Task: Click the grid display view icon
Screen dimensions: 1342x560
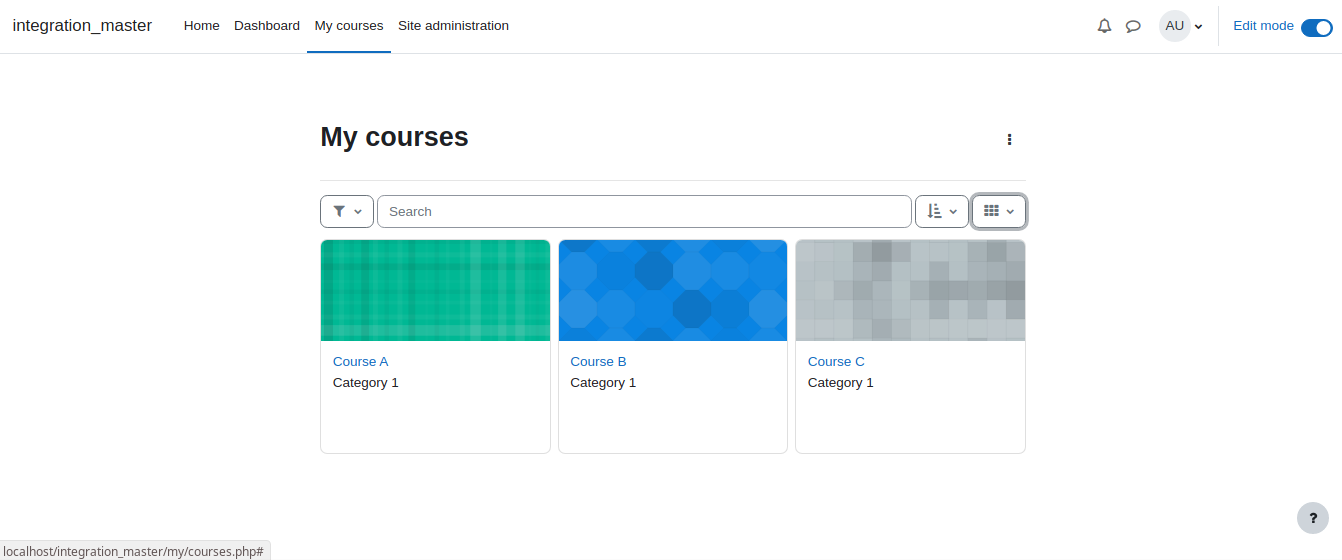Action: pos(991,211)
